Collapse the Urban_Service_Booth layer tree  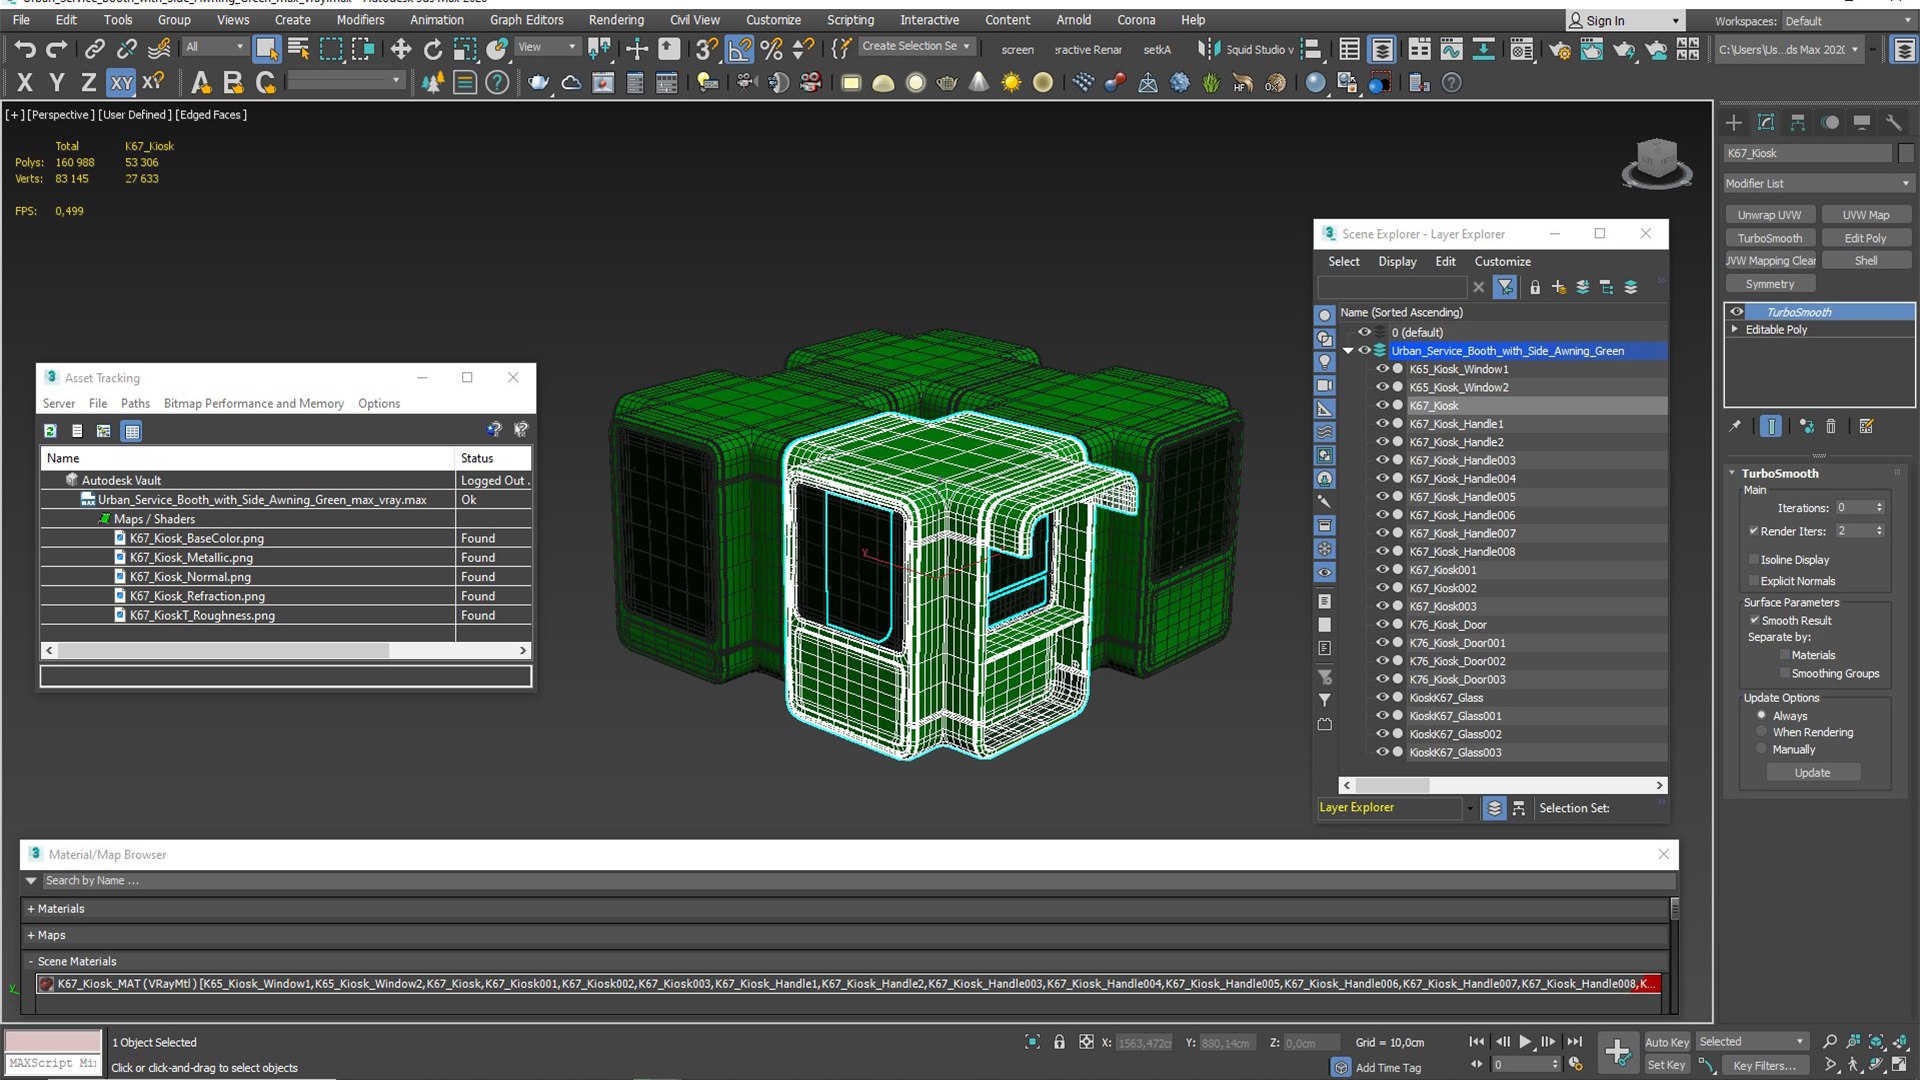tap(1348, 351)
